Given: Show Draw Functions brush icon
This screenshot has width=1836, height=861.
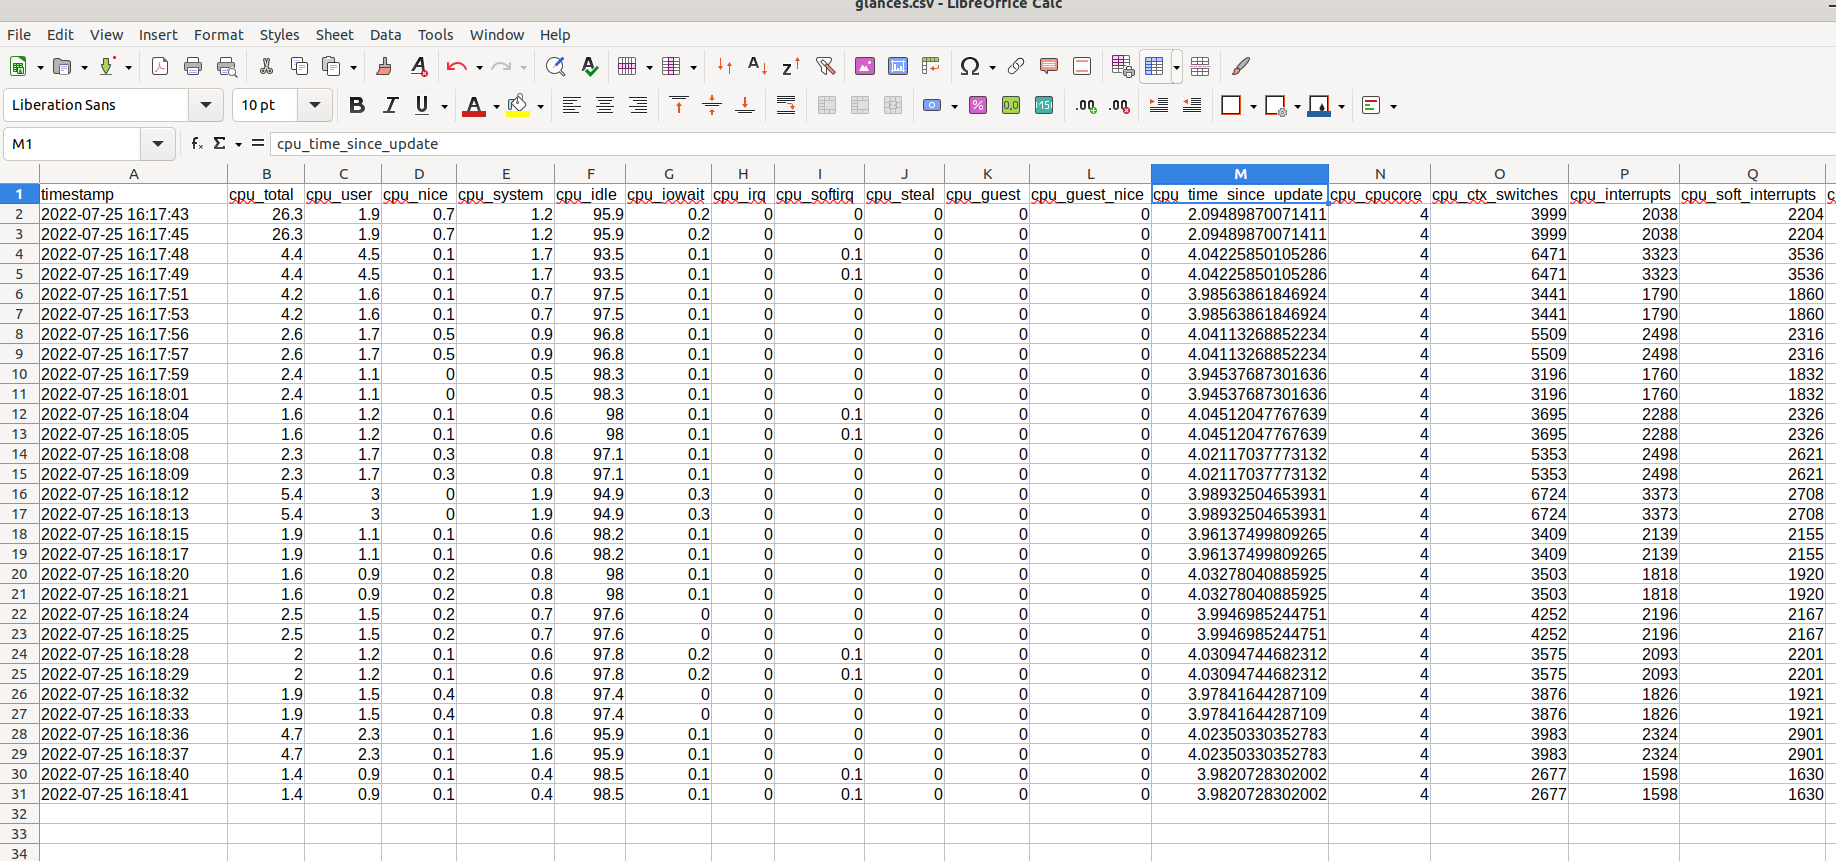Looking at the screenshot, I should click(x=1241, y=67).
